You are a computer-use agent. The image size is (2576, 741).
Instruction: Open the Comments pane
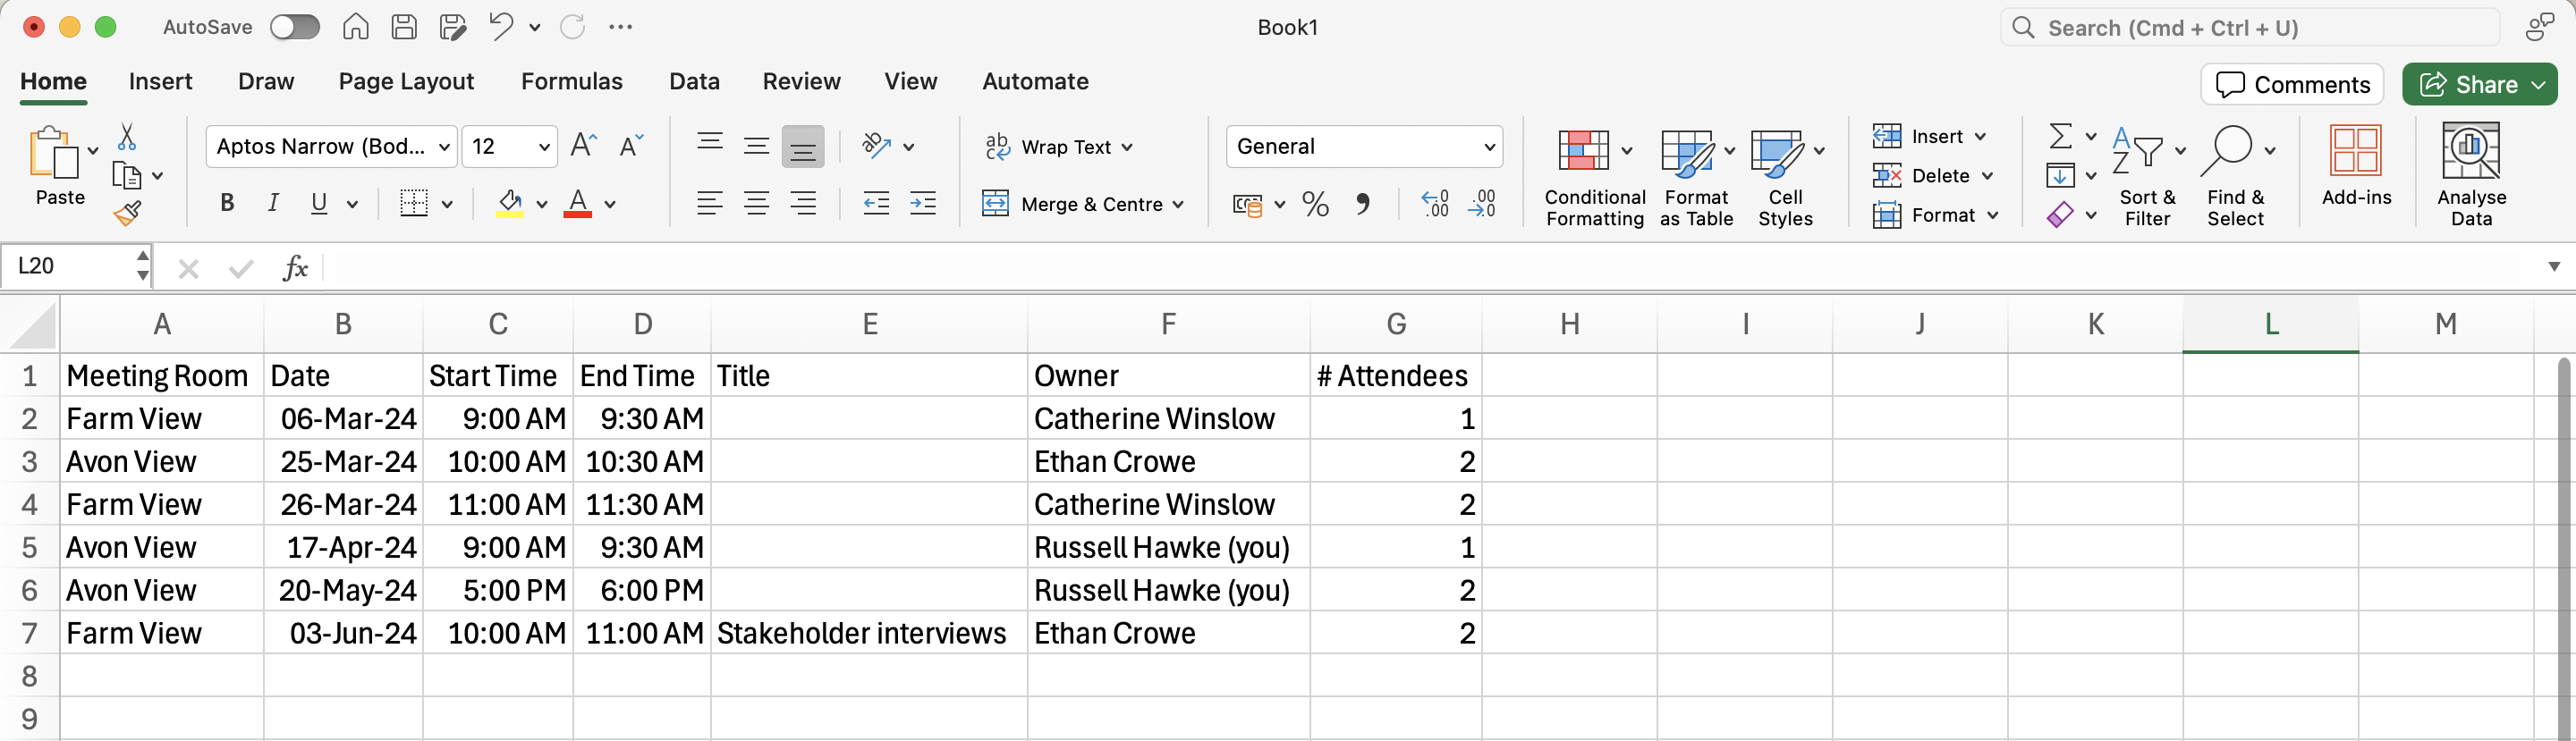tap(2292, 85)
